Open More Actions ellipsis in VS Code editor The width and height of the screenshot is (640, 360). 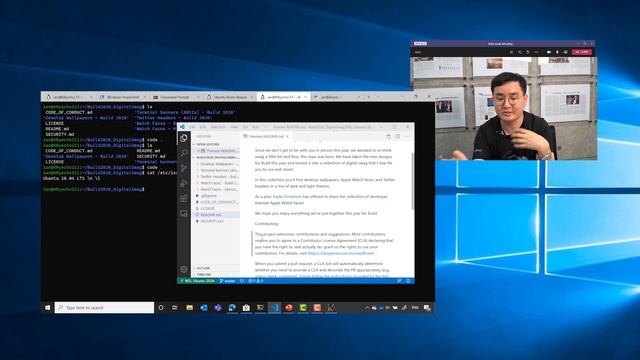pyautogui.click(x=407, y=136)
